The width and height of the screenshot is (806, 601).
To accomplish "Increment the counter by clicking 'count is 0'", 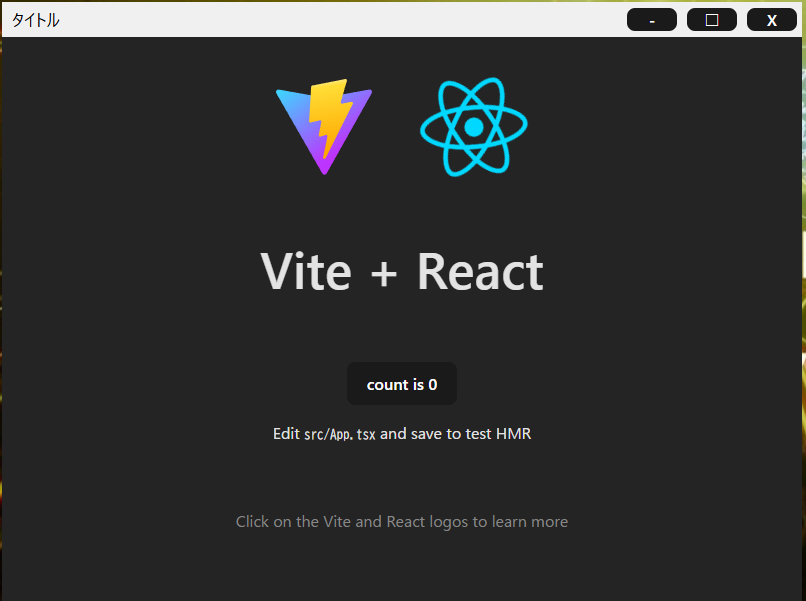I will pyautogui.click(x=402, y=384).
